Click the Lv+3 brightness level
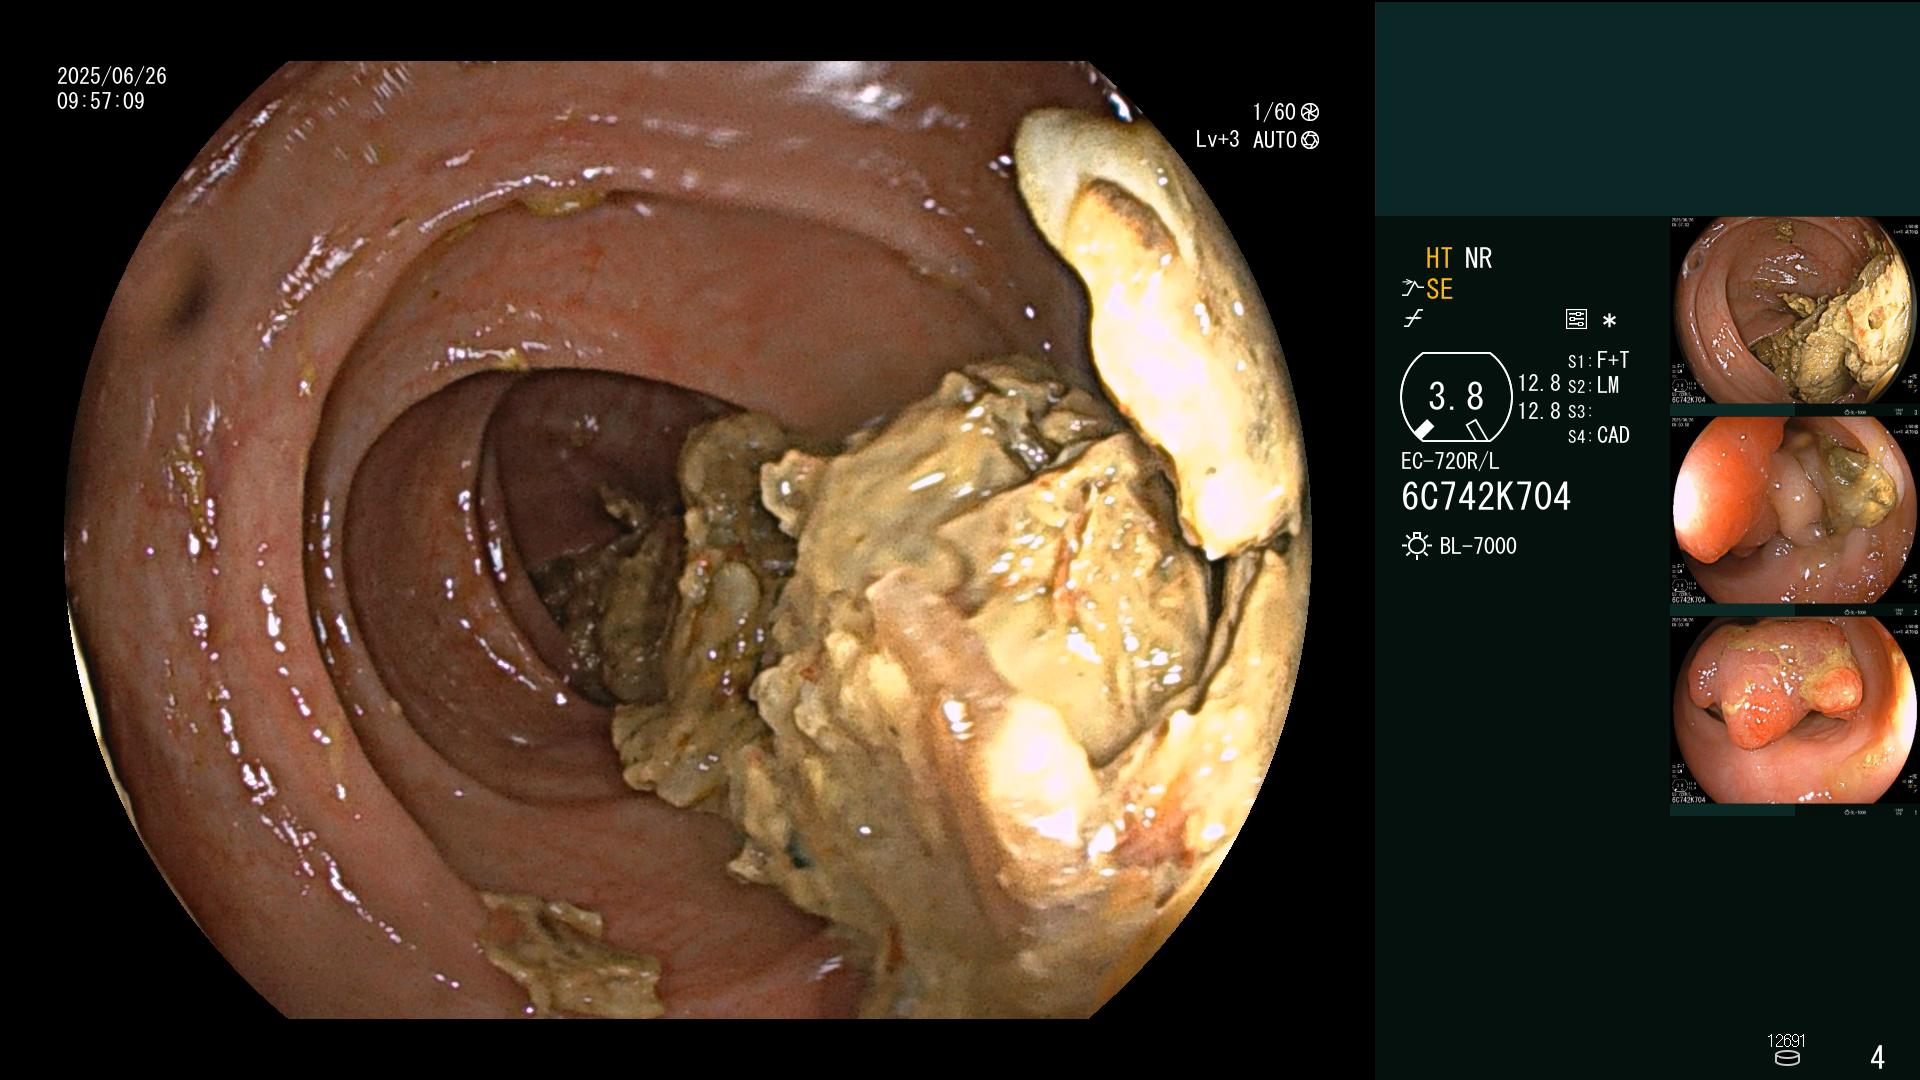The height and width of the screenshot is (1080, 1920). 1217,140
